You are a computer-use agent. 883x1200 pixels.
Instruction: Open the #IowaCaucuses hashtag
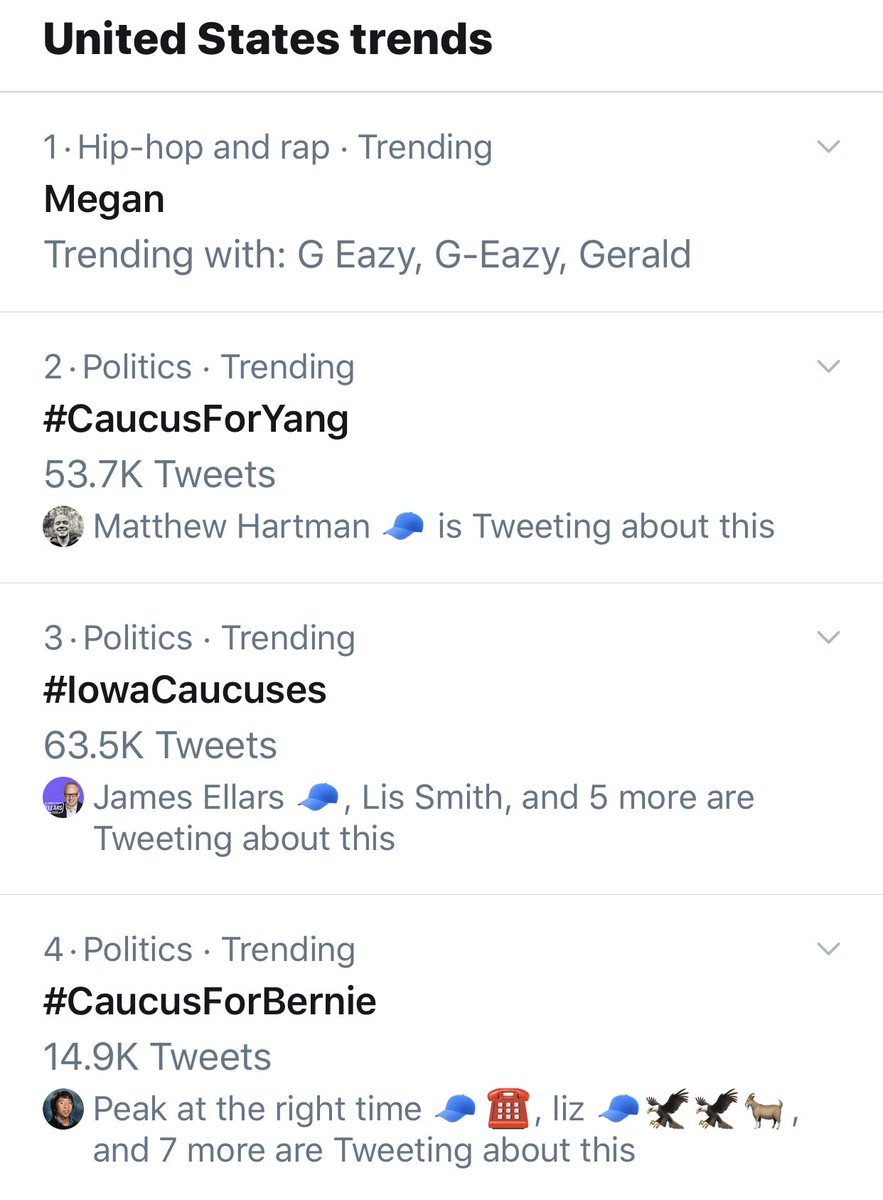tap(185, 690)
